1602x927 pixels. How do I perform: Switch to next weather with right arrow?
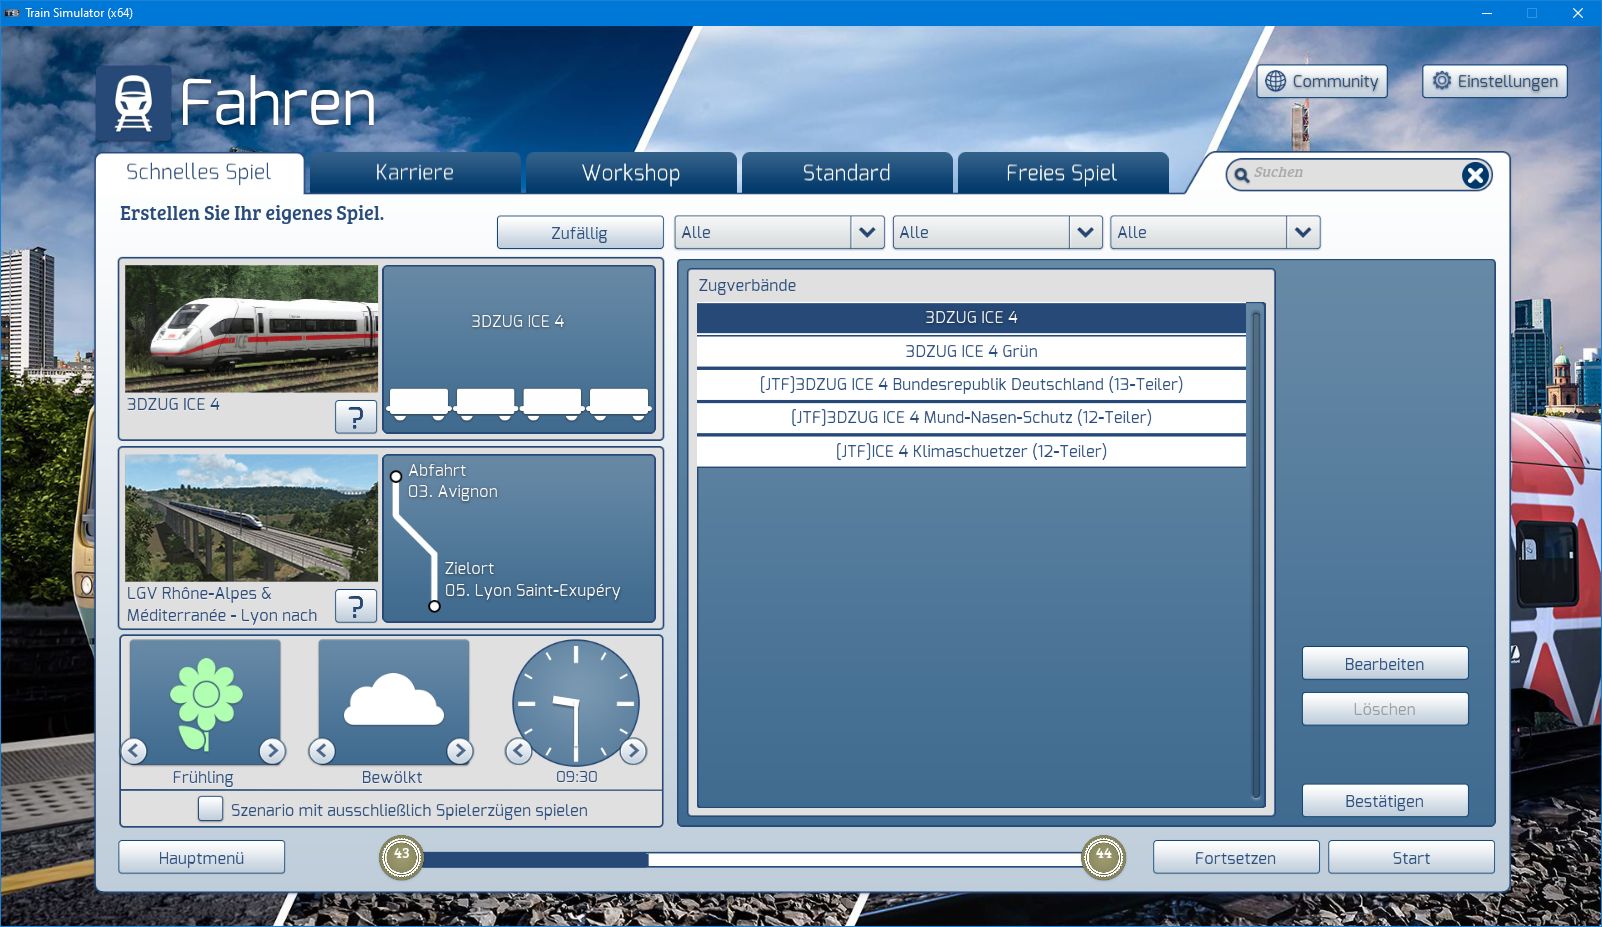(459, 751)
